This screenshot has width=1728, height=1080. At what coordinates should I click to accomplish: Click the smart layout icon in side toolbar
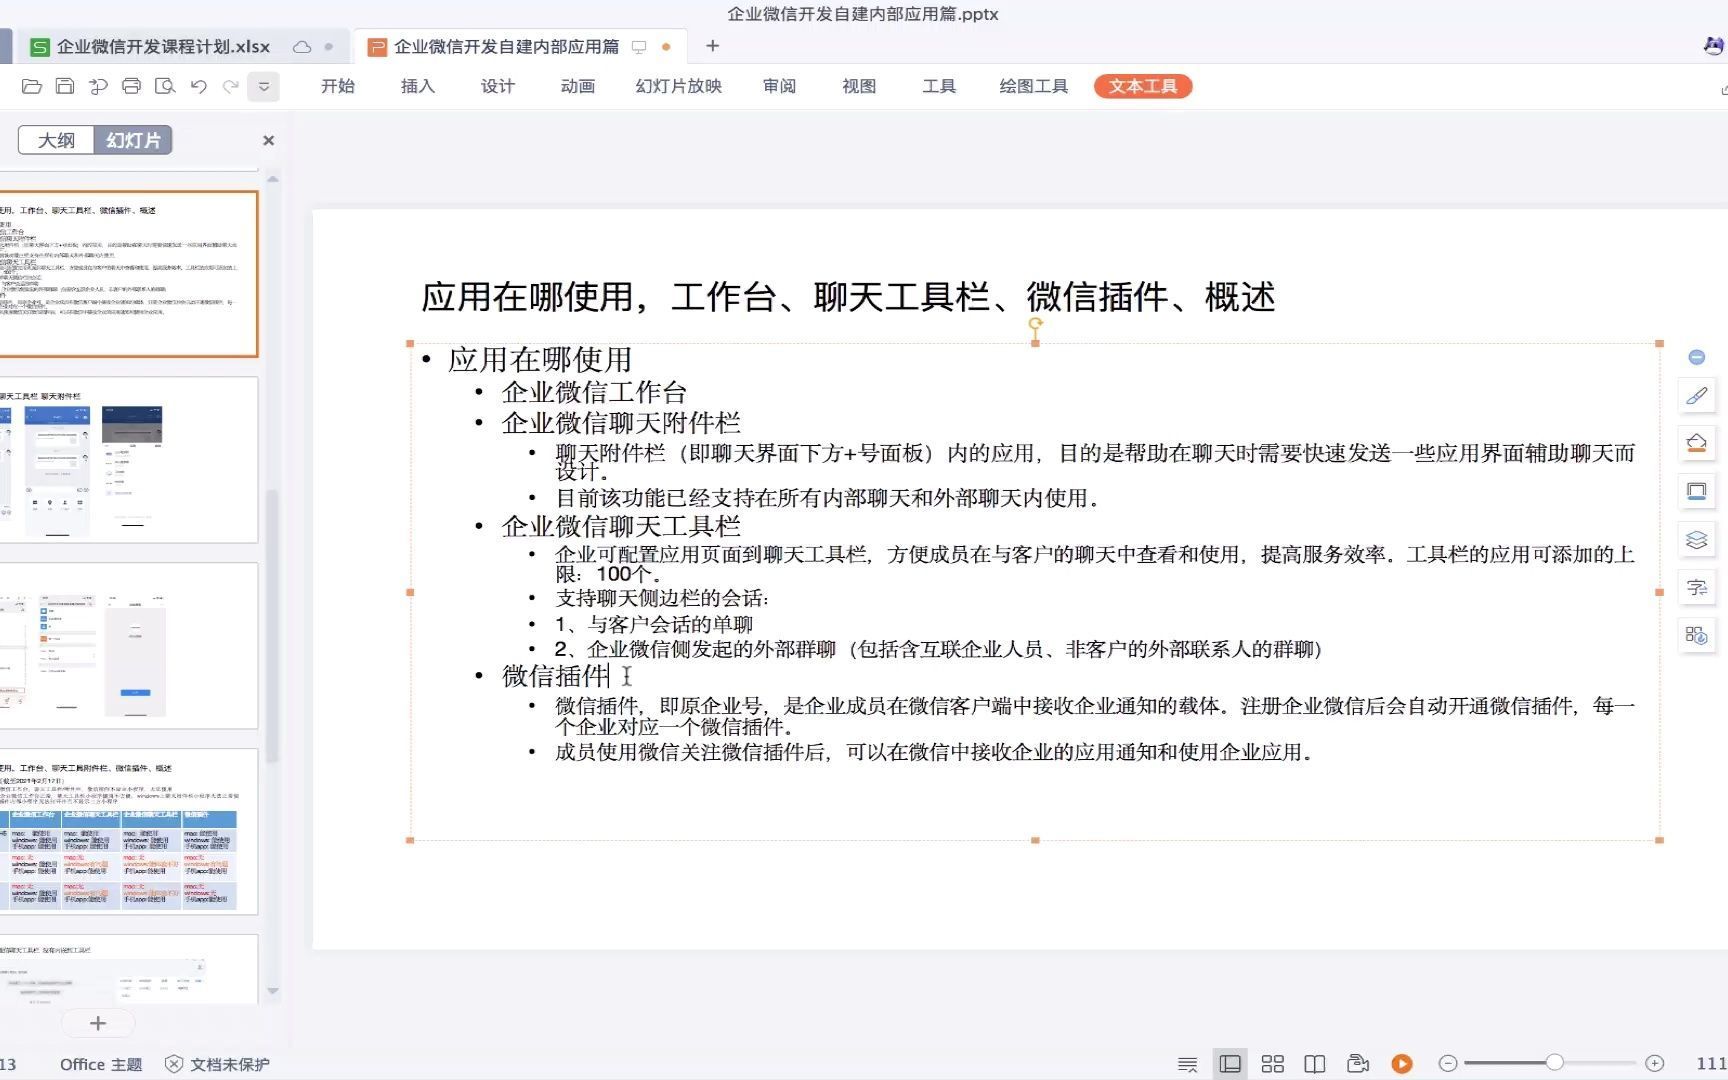[x=1697, y=635]
